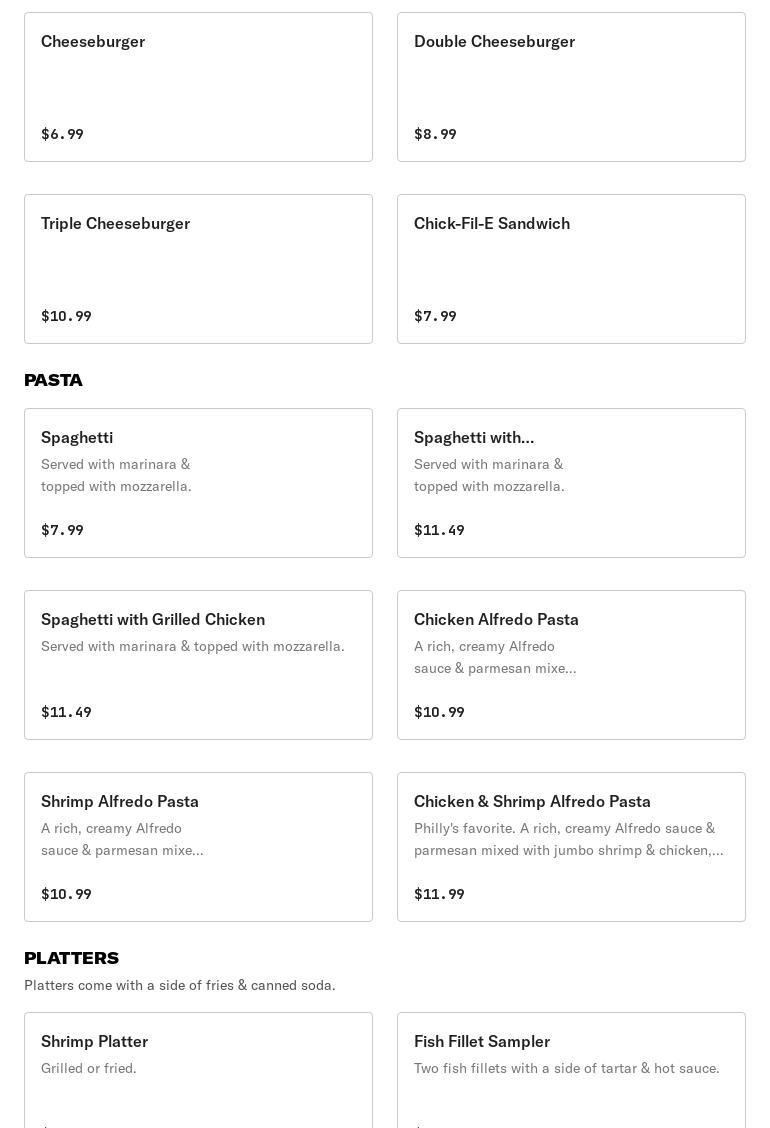Open the truncated 'Spaghetti with...' item
Viewport: 770px width, 1128px height.
coord(571,483)
